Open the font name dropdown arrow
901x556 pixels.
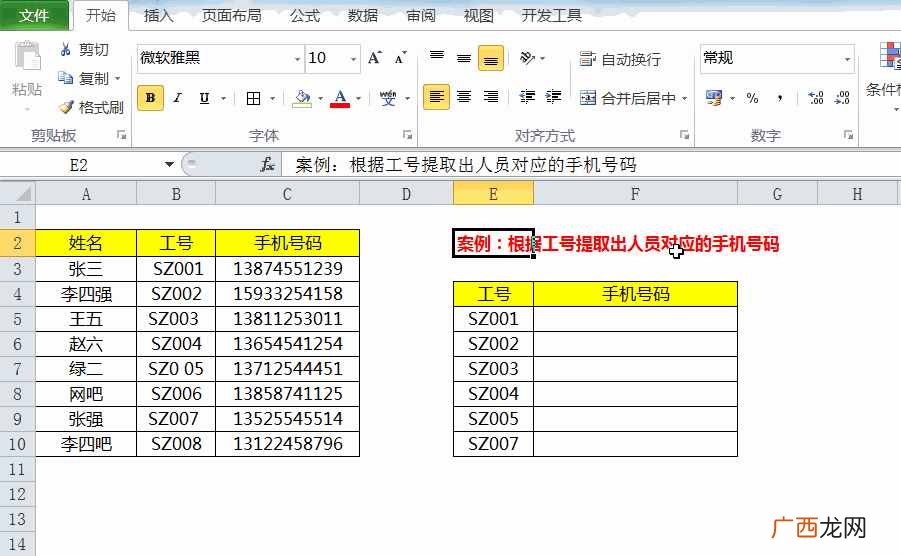coord(297,59)
